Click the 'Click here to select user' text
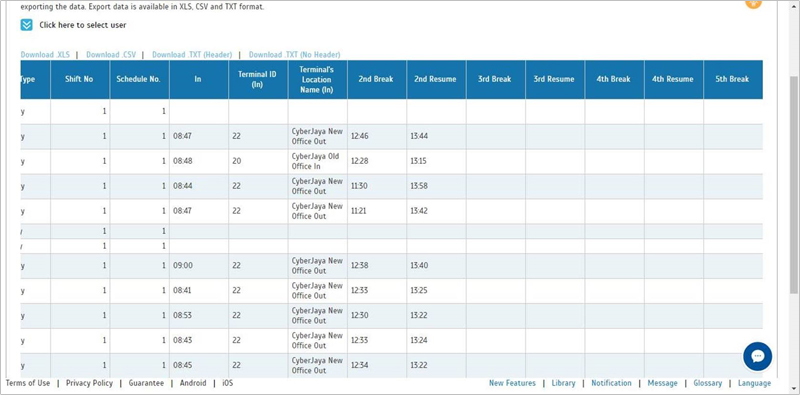This screenshot has height=395, width=800. pos(83,25)
